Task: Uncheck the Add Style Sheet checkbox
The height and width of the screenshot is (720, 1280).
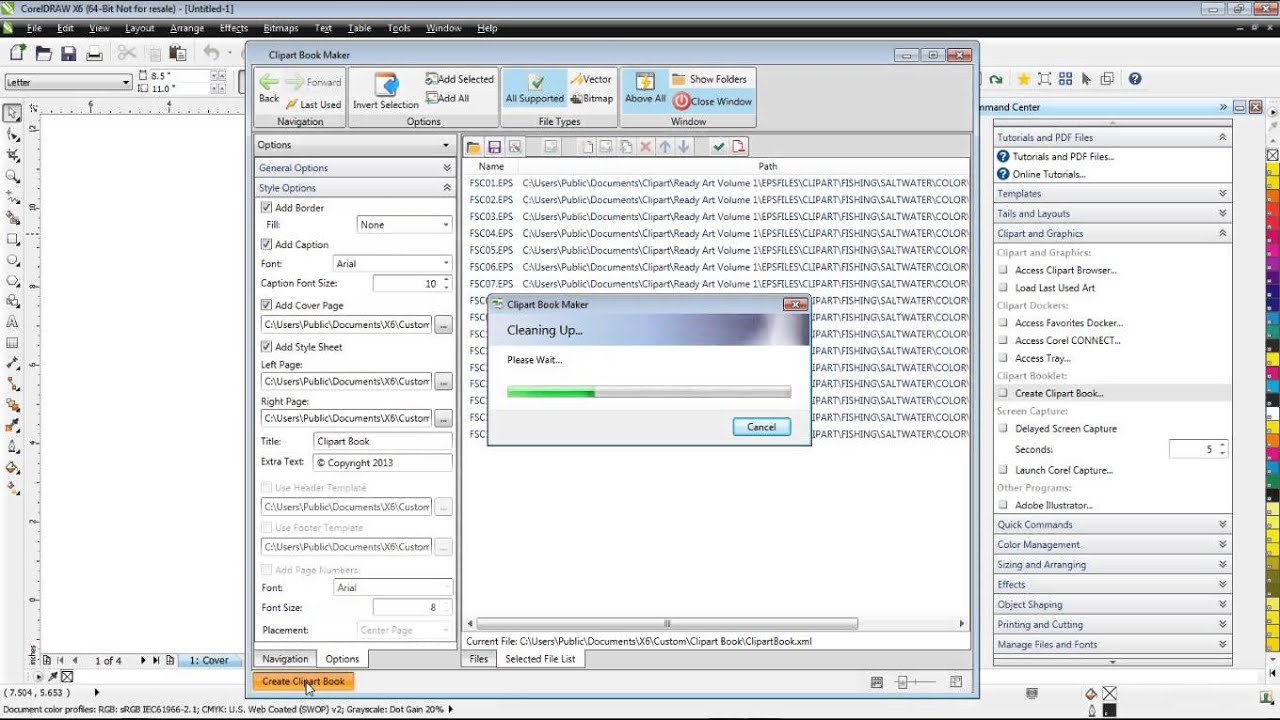Action: pos(267,347)
